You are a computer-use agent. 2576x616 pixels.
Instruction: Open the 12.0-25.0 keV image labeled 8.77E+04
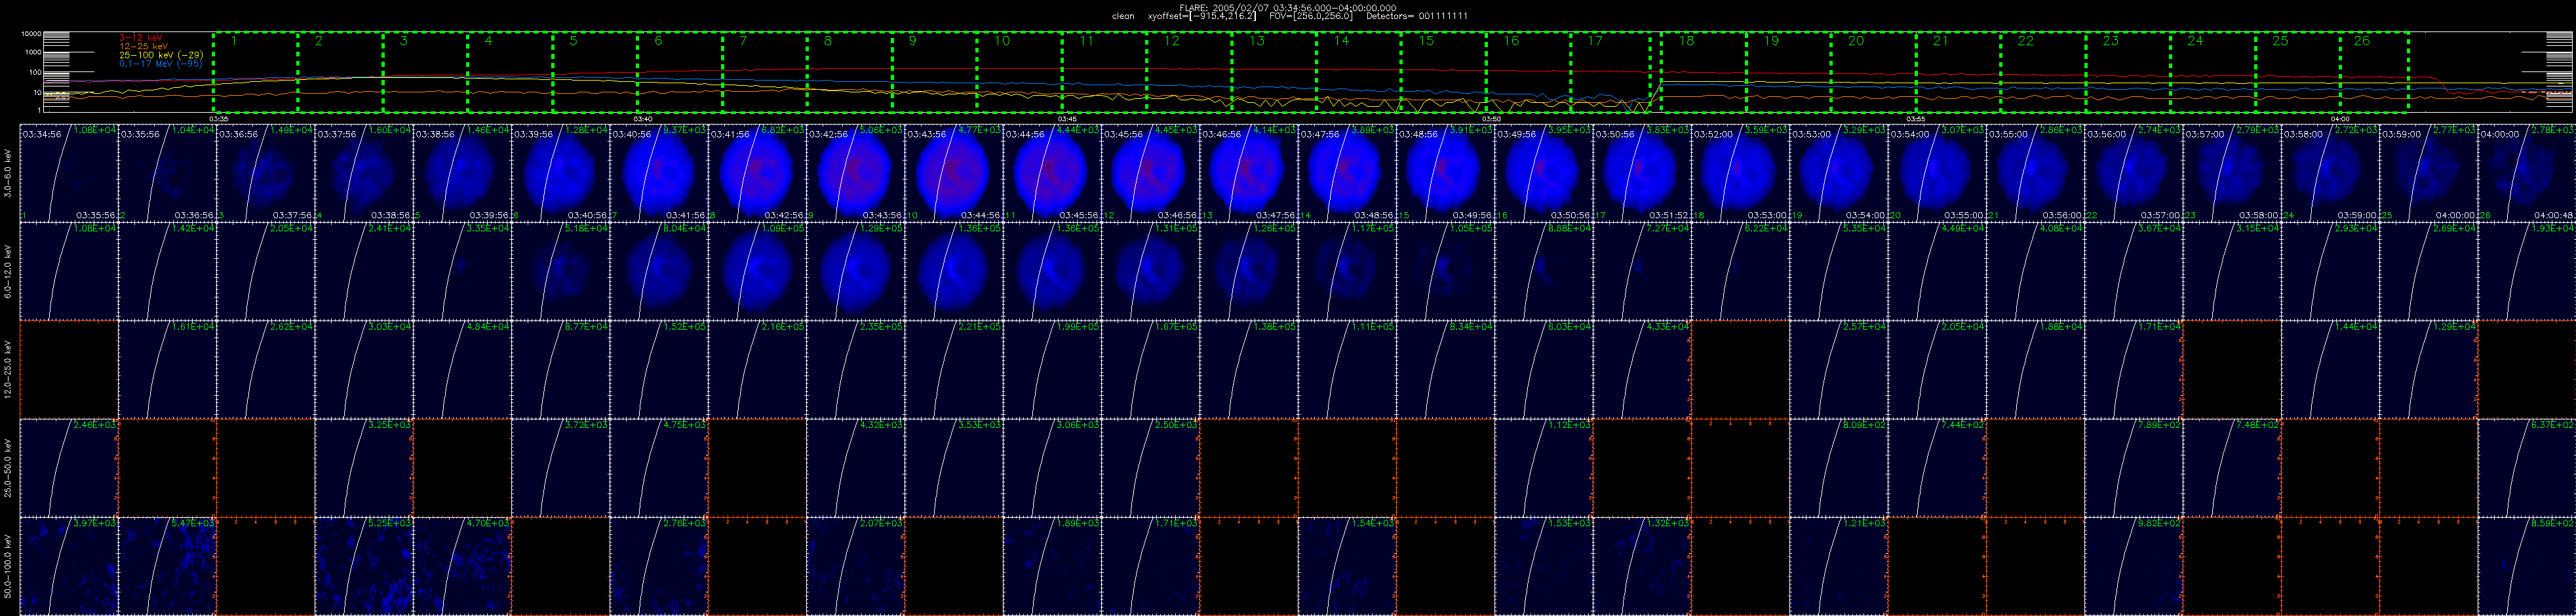pos(560,369)
